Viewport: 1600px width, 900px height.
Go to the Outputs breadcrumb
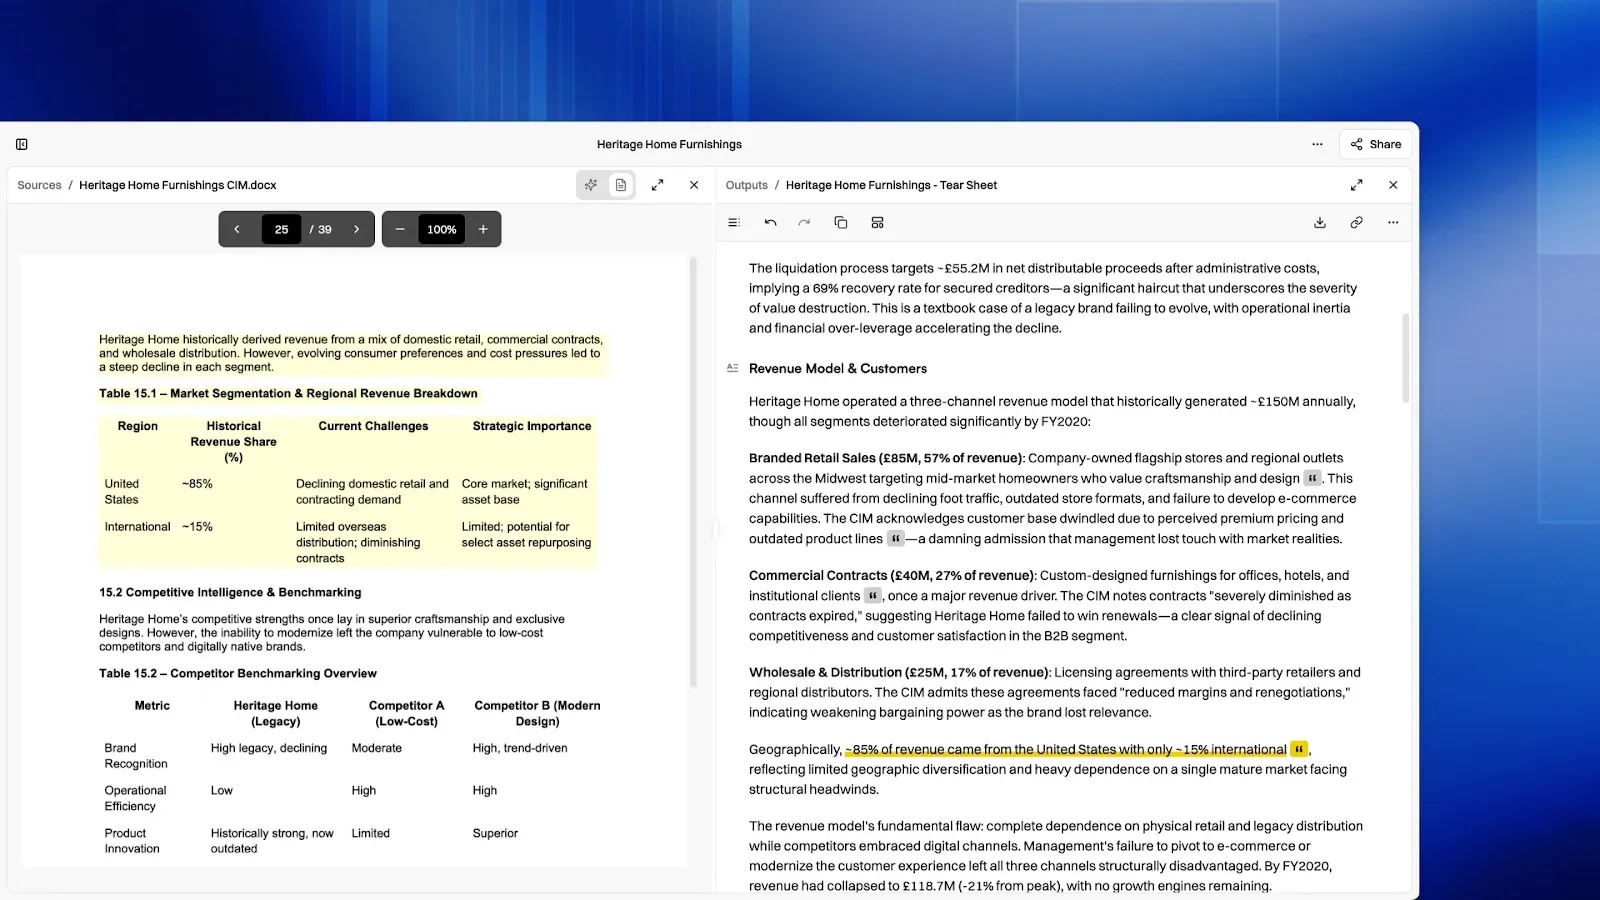pos(746,185)
